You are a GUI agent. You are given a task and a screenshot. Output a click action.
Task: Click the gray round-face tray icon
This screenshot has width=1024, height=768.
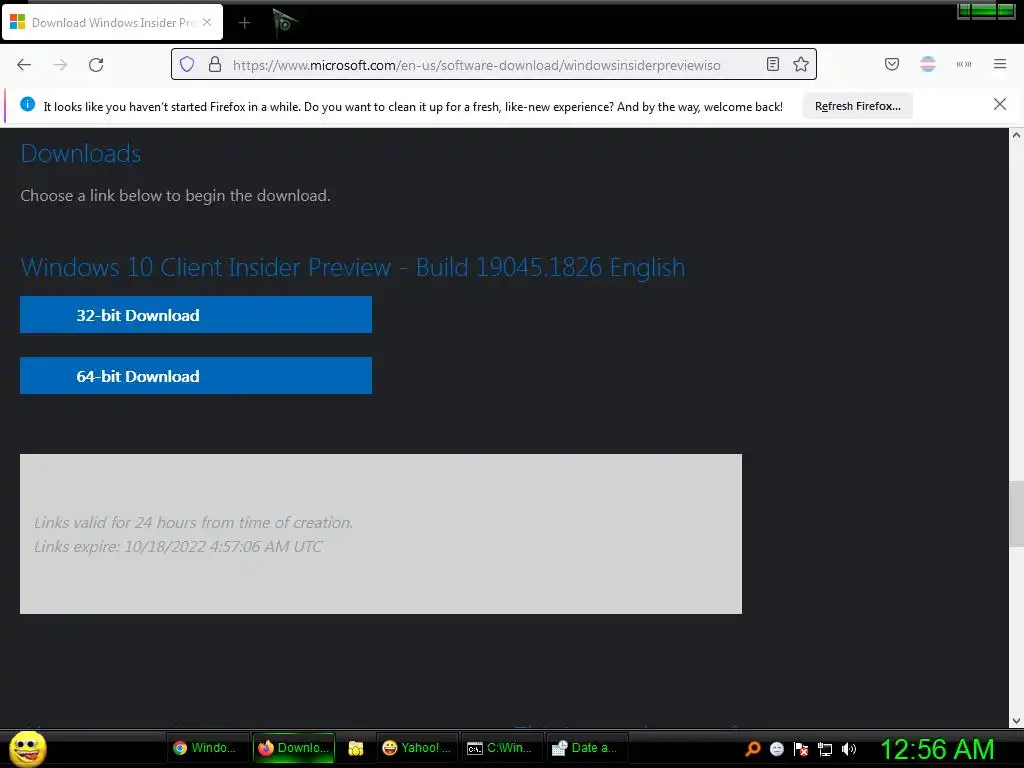pos(777,748)
